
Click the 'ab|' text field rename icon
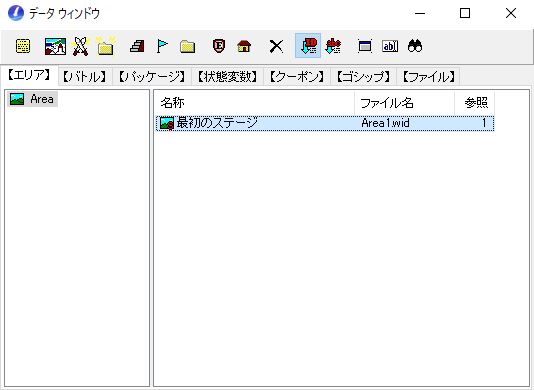click(390, 46)
